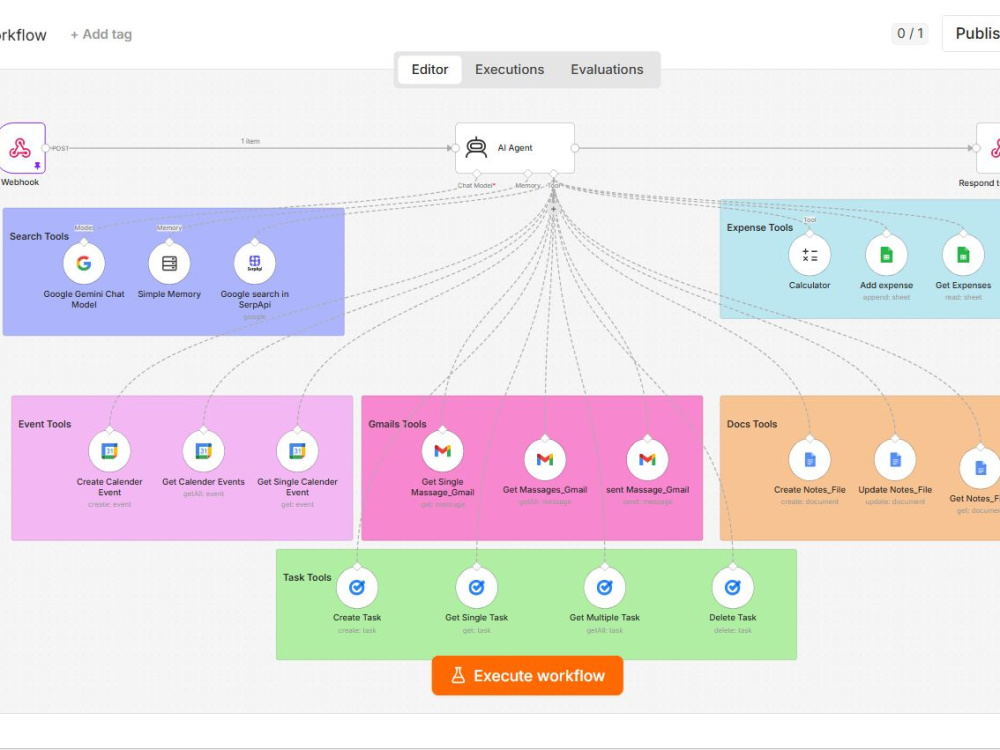
Task: Select the Docs Tools sticky note title
Action: 752,424
